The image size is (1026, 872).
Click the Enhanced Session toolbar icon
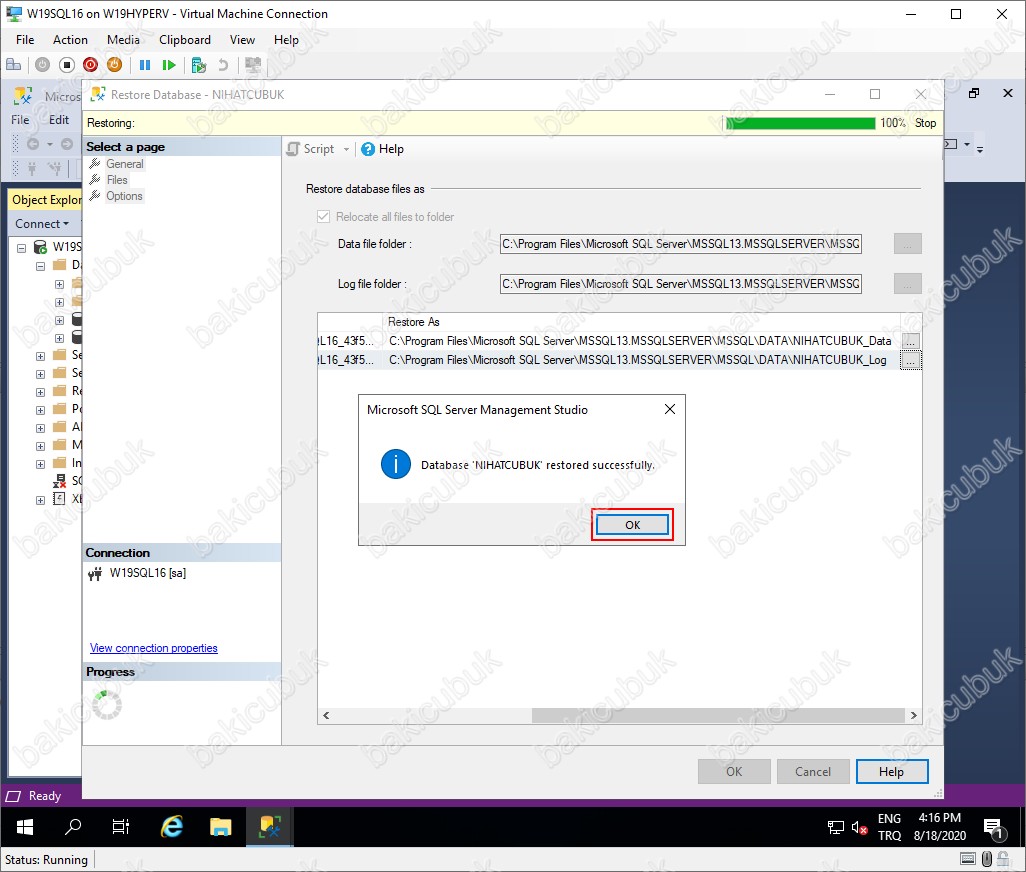pyautogui.click(x=253, y=65)
